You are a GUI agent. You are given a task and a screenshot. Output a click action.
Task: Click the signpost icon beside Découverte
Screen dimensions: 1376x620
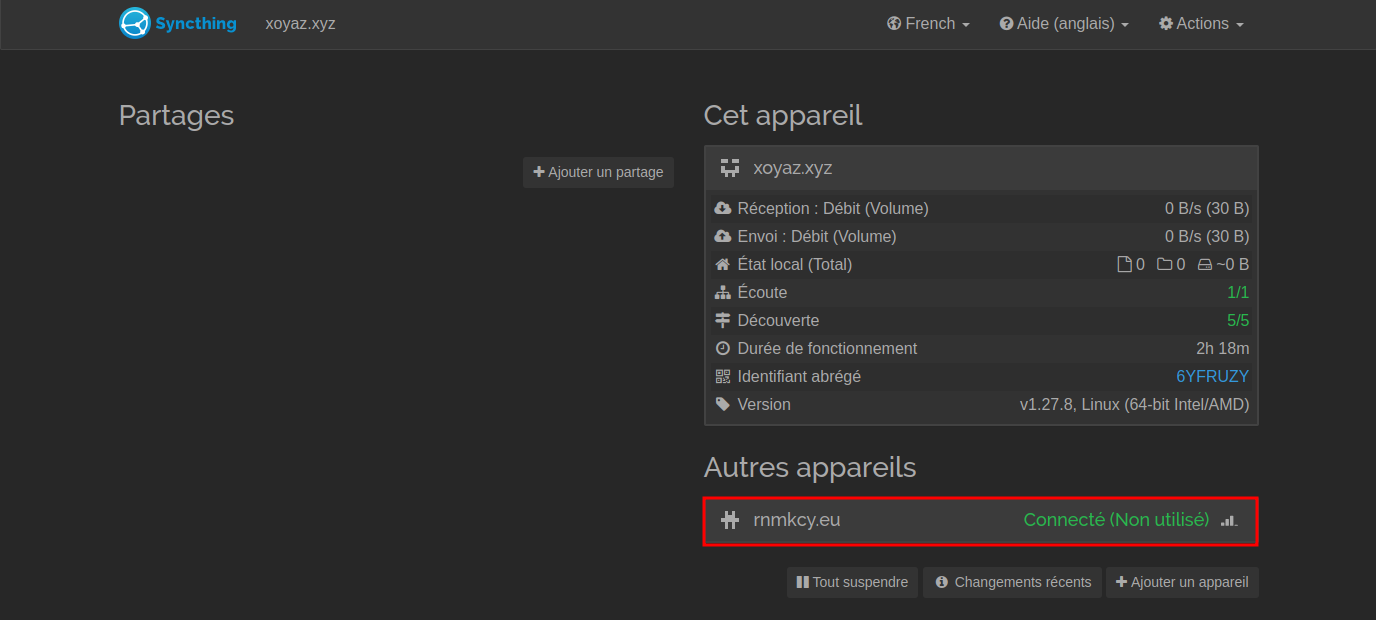click(723, 321)
